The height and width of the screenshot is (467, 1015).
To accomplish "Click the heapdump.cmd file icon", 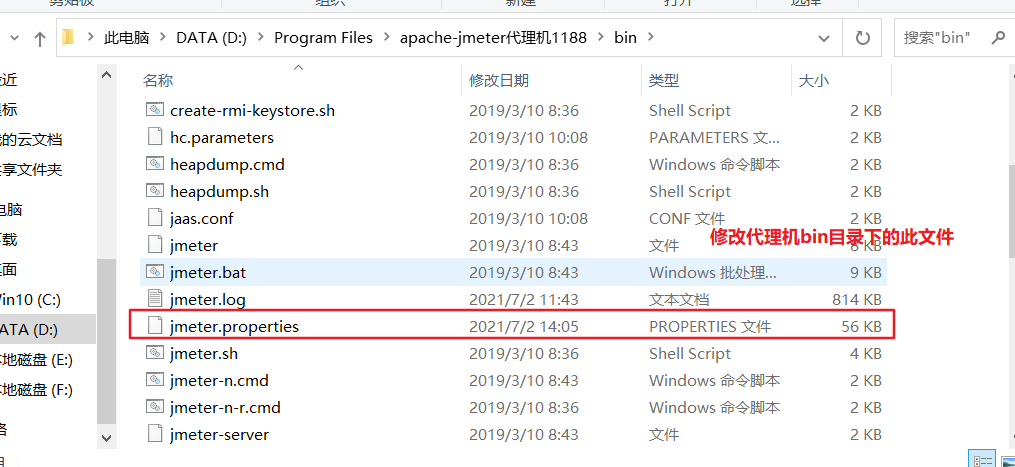I will tap(154, 165).
